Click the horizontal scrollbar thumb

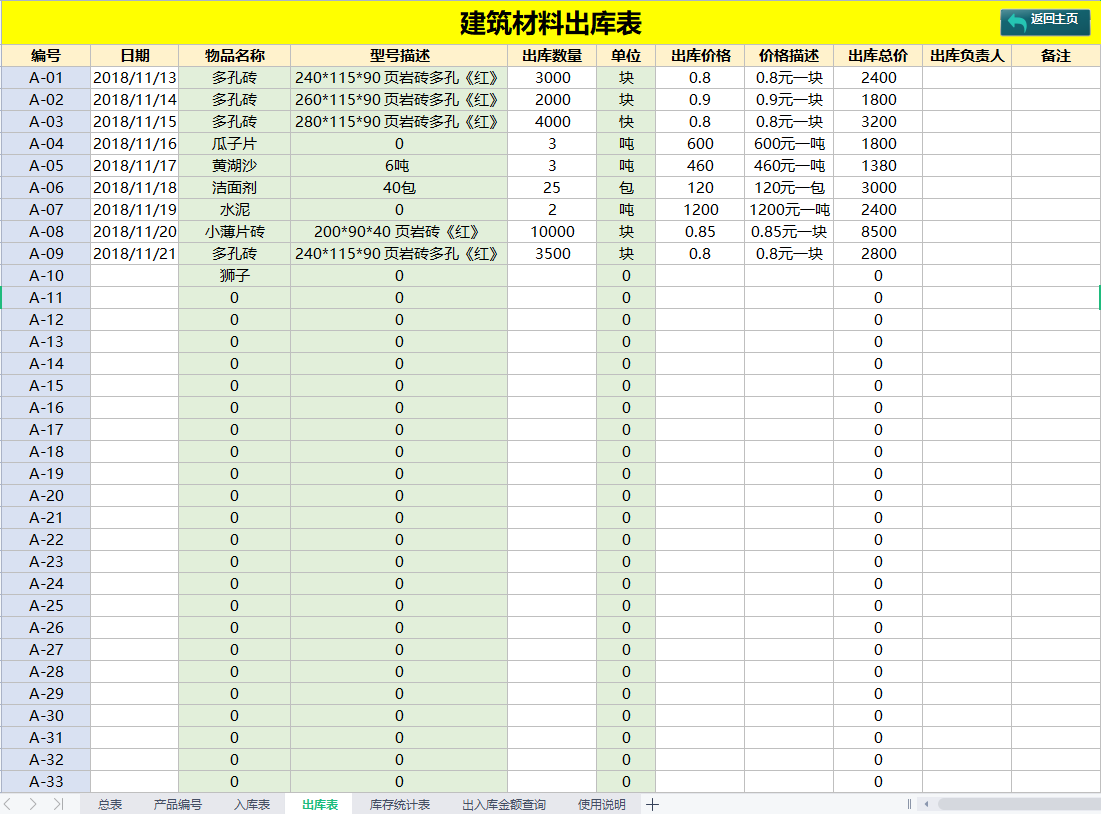tap(1019, 803)
